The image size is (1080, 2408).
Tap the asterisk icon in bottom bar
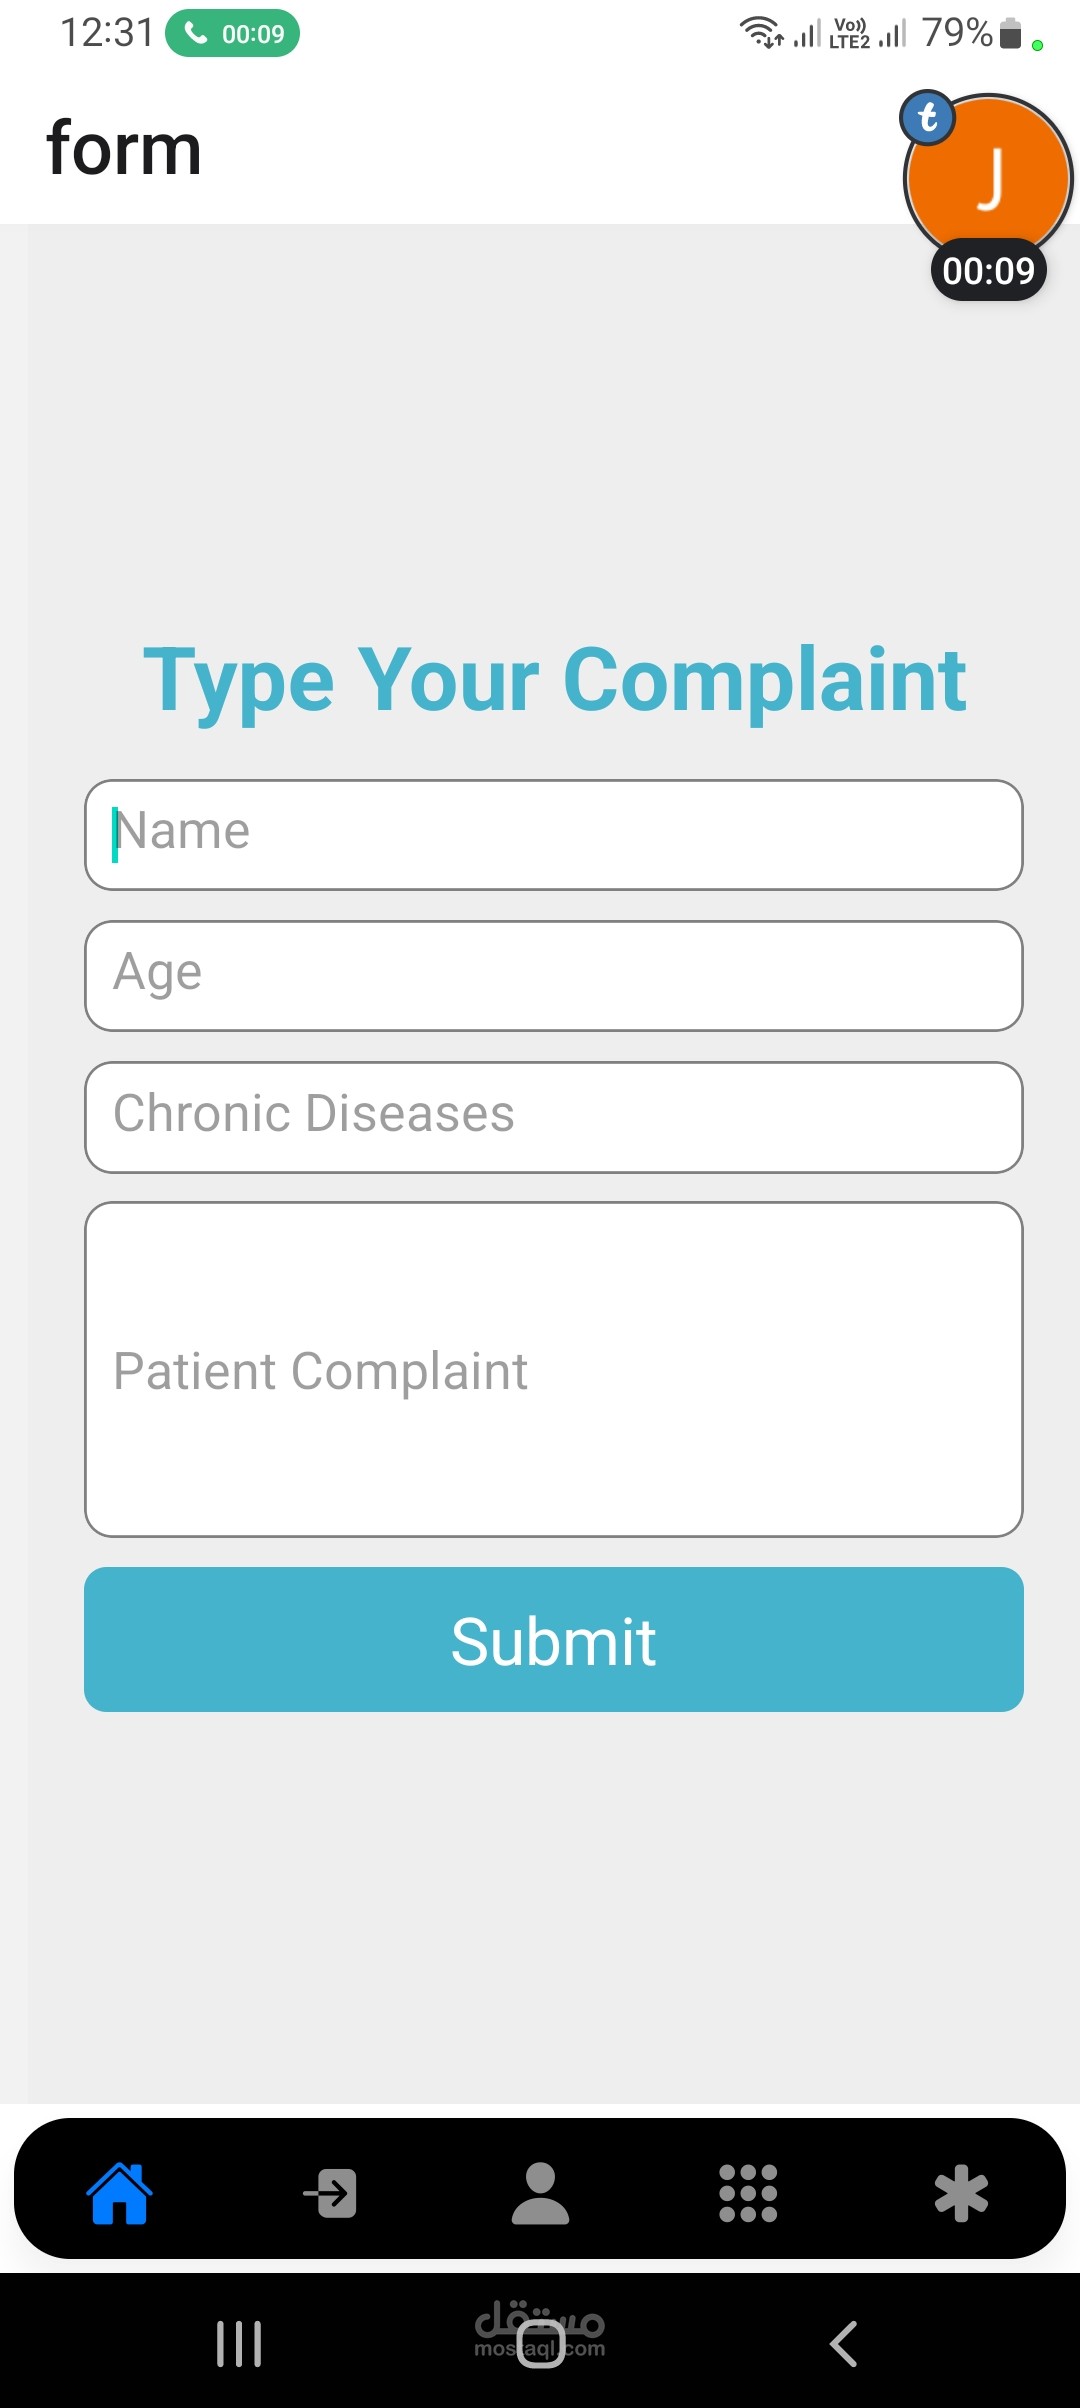[x=961, y=2193]
